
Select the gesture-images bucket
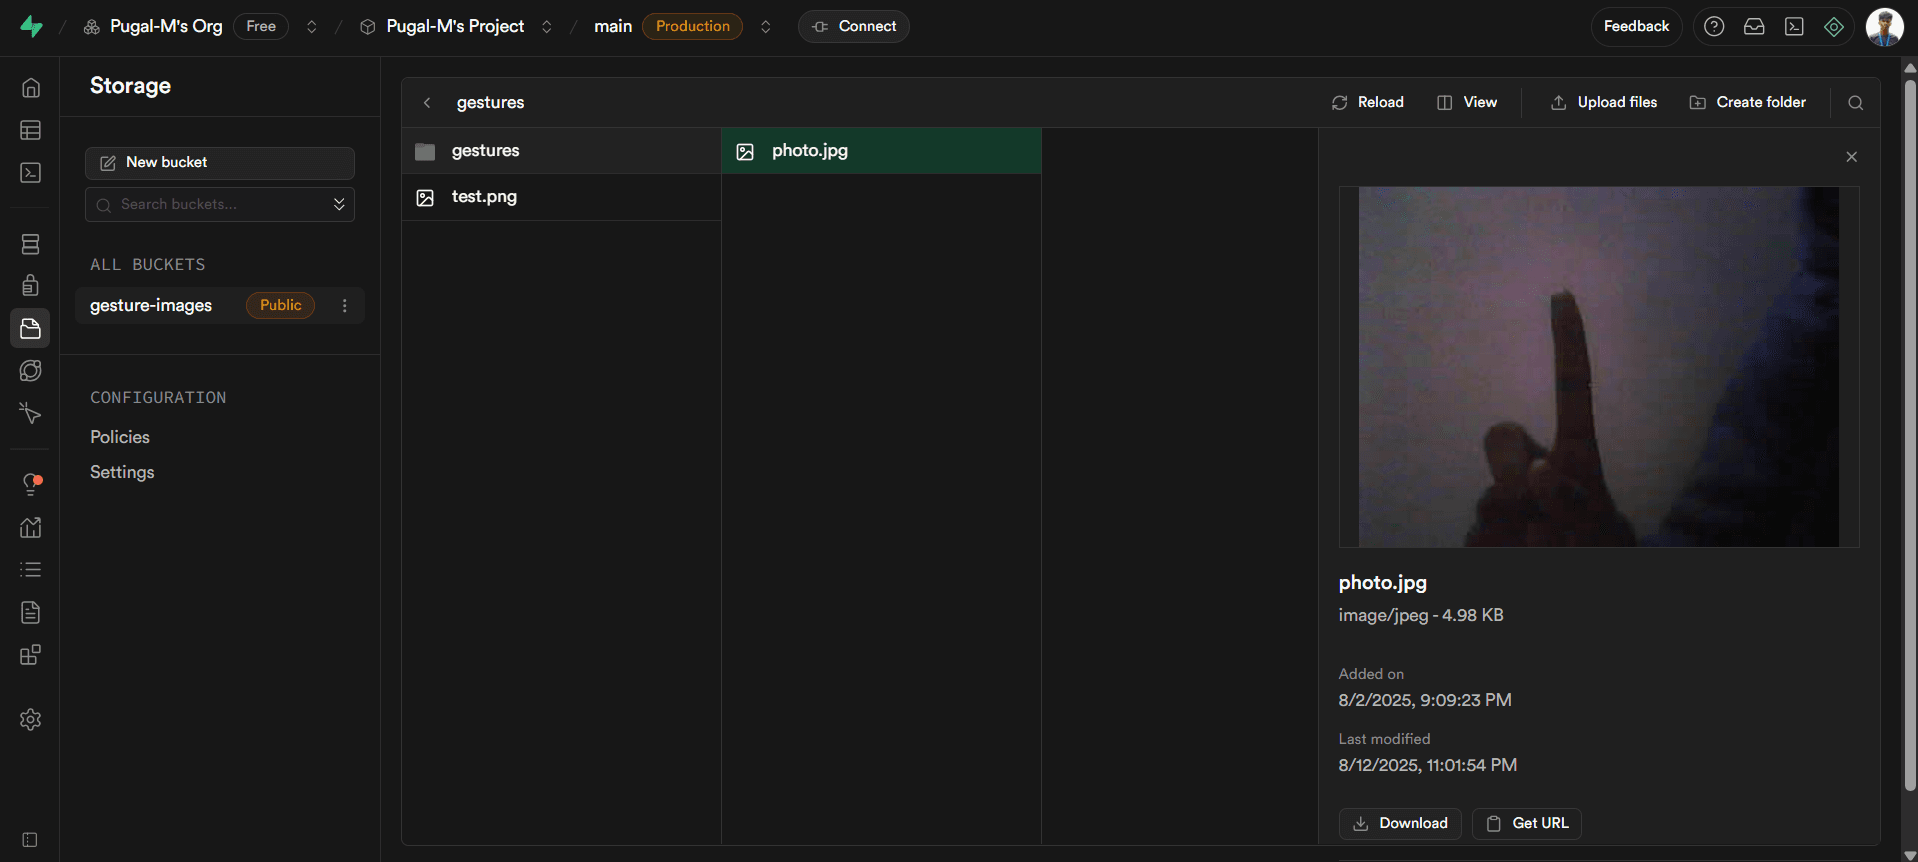point(220,306)
